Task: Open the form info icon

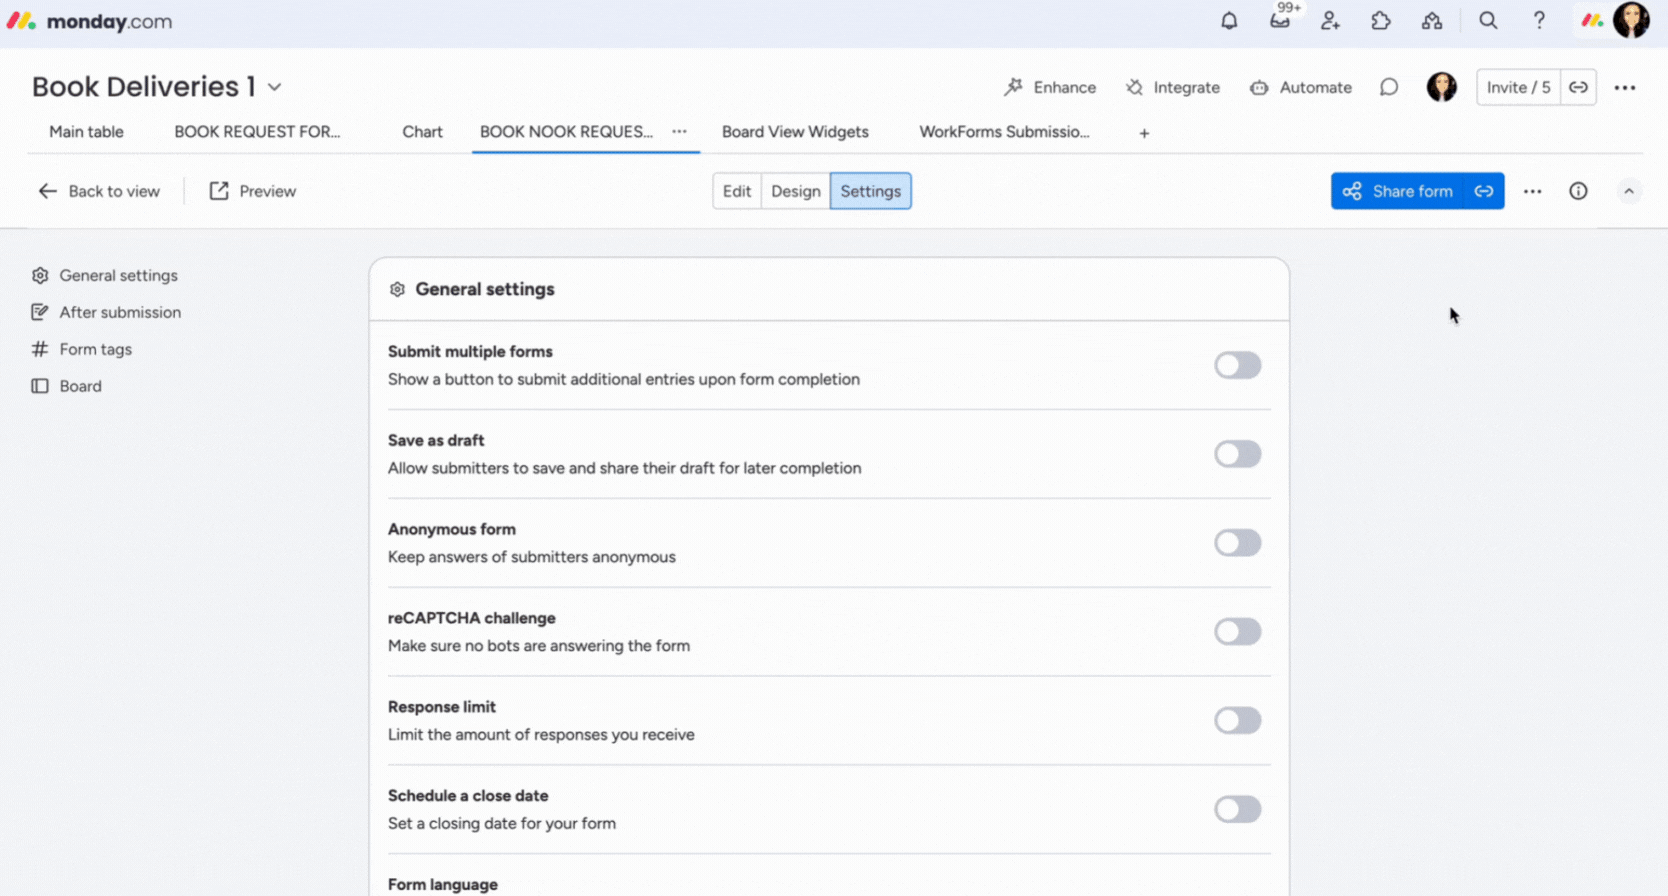Action: click(1578, 191)
